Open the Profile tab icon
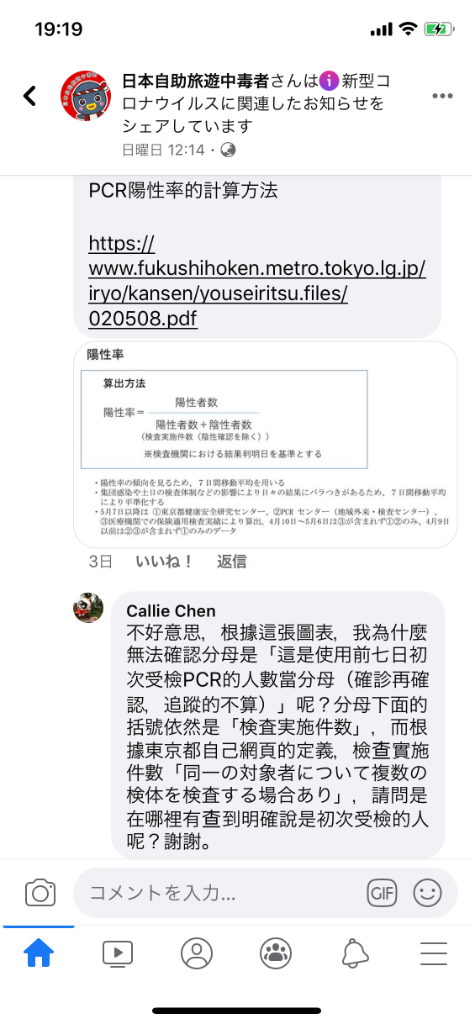Image resolution: width=473 pixels, height=1024 pixels. (x=197, y=954)
